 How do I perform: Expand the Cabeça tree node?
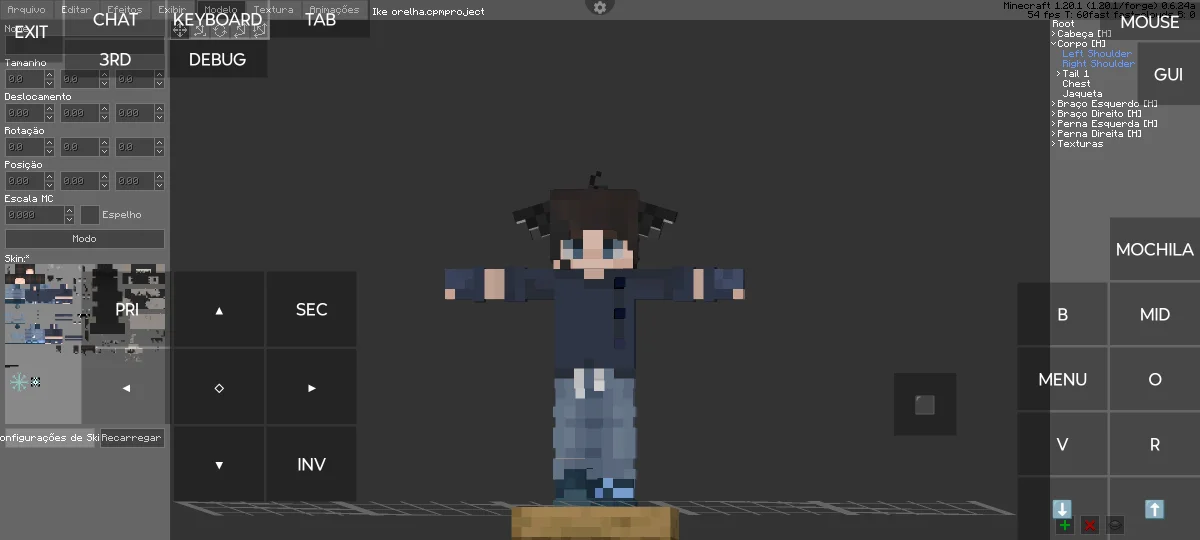click(x=1054, y=34)
